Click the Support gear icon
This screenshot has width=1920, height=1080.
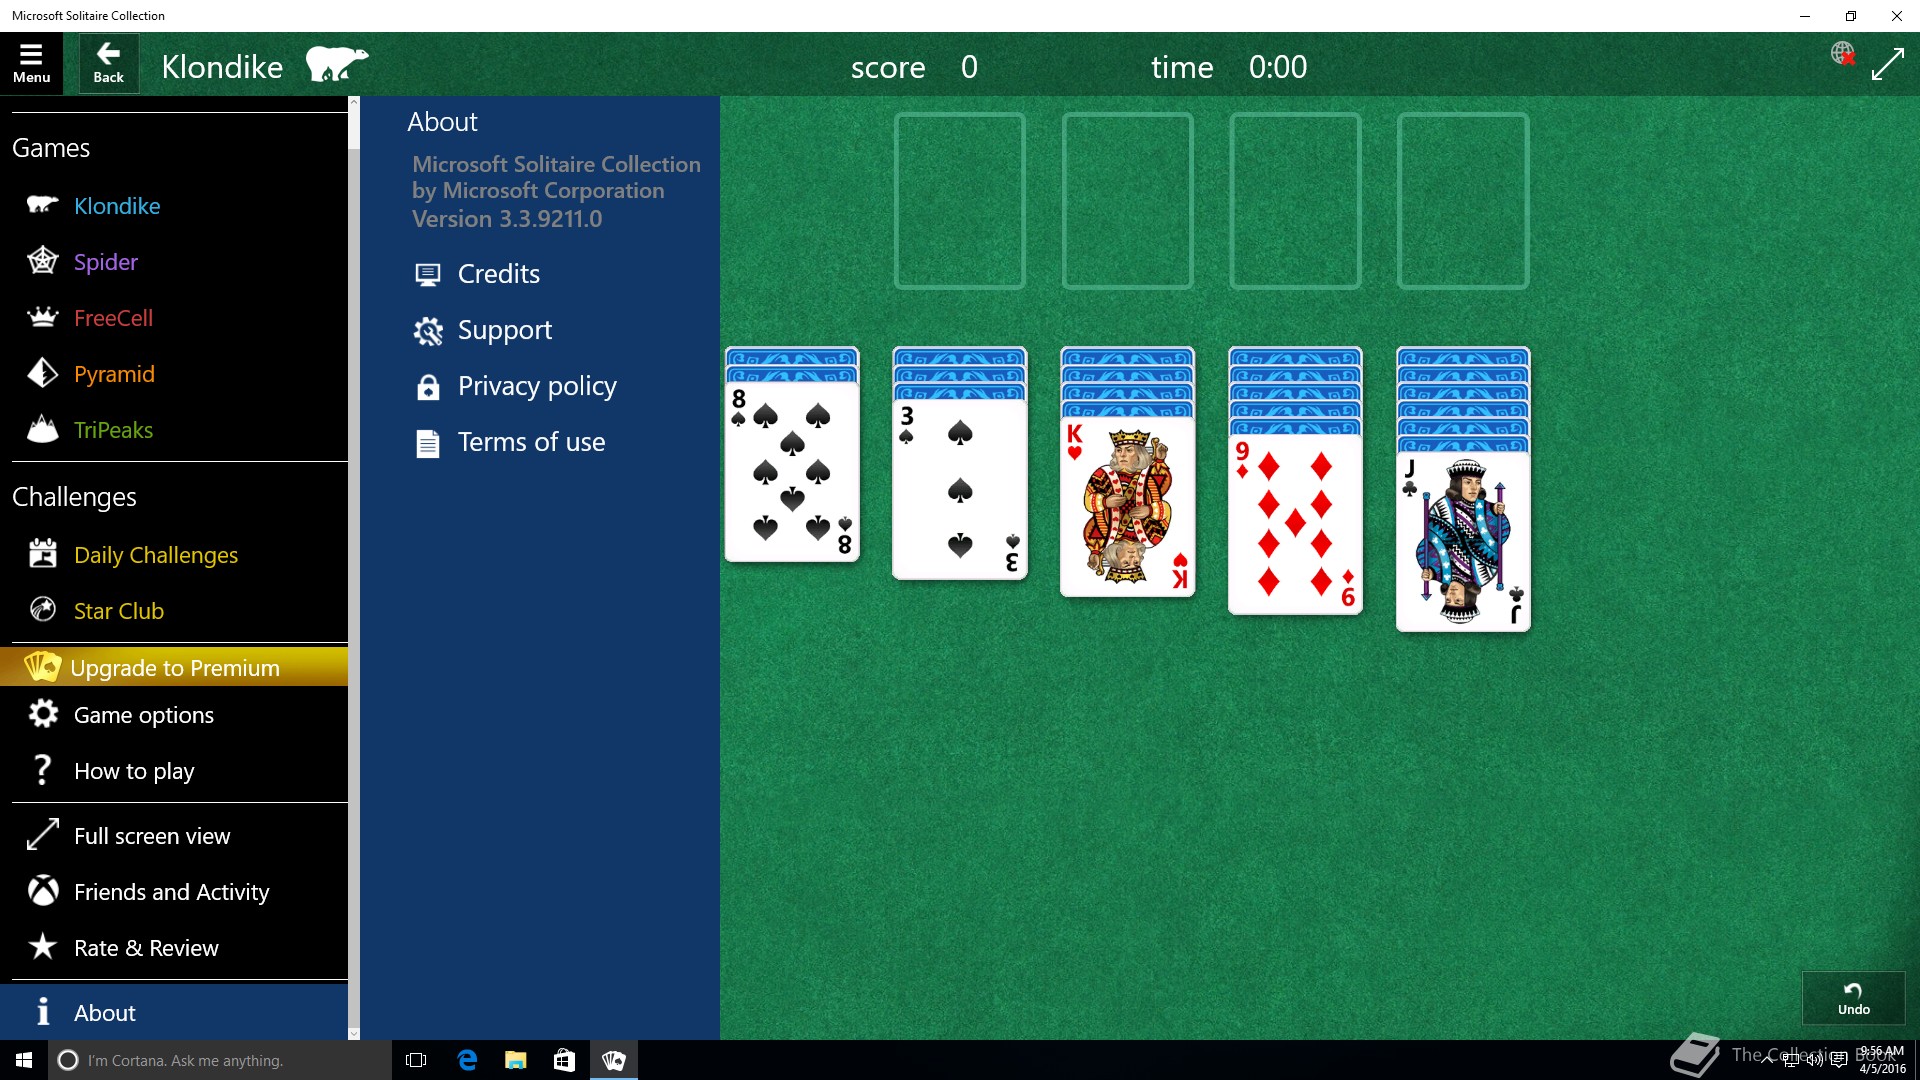pyautogui.click(x=428, y=331)
